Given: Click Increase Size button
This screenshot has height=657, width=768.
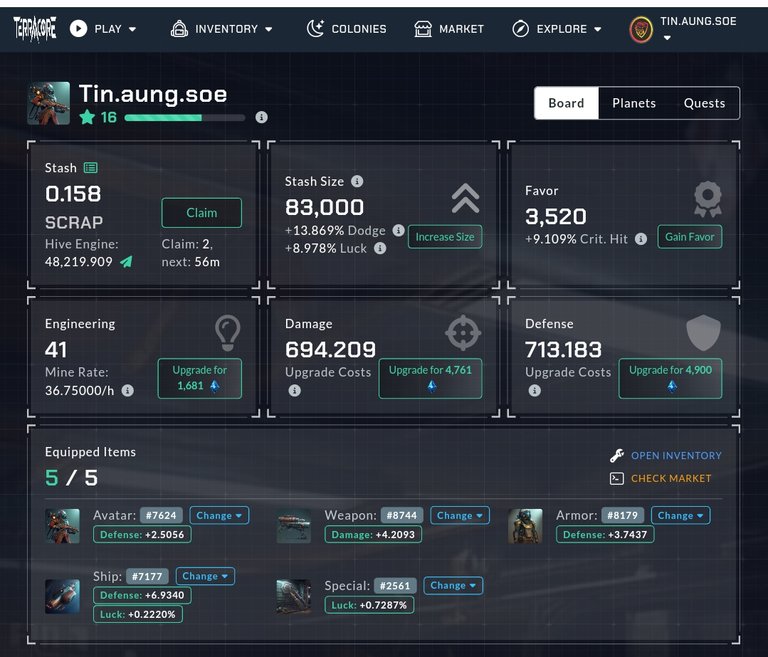Looking at the screenshot, I should point(445,237).
